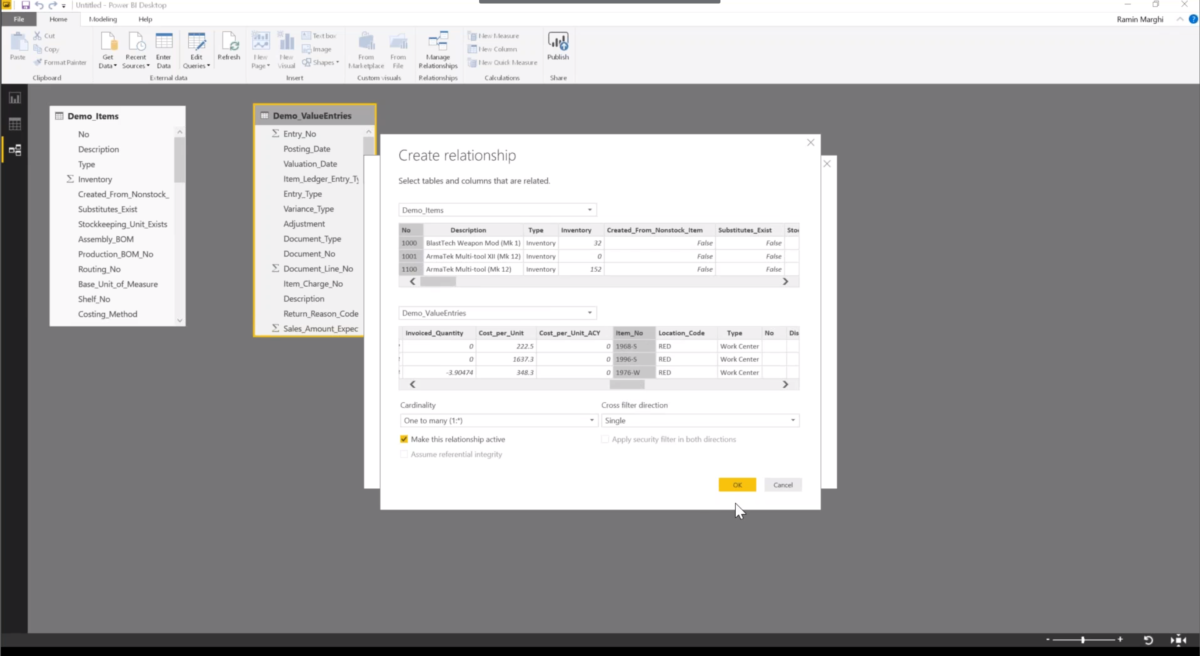Viewport: 1200px width, 656px height.
Task: Click the Redo arrow in title bar
Action: point(52,5)
